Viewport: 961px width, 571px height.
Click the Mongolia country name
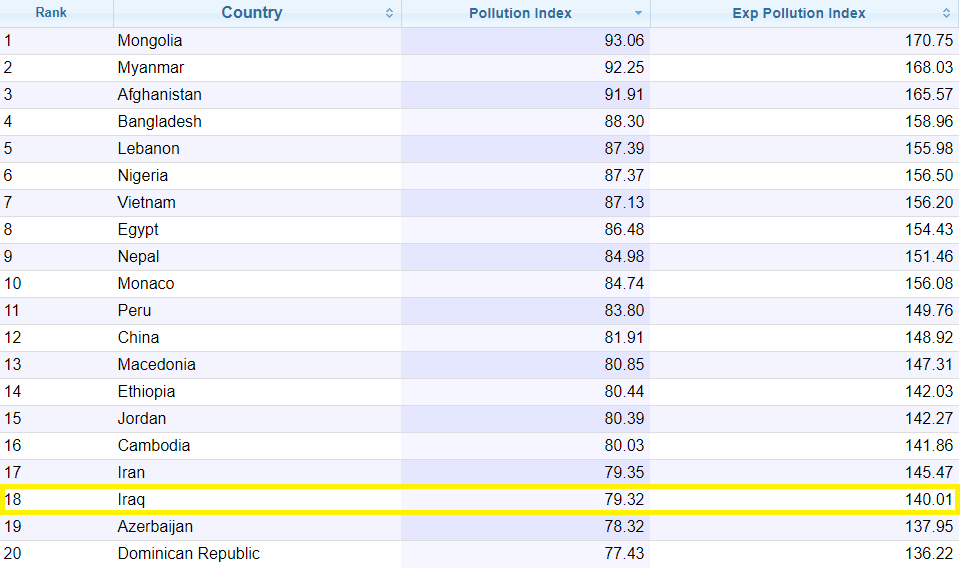(150, 40)
